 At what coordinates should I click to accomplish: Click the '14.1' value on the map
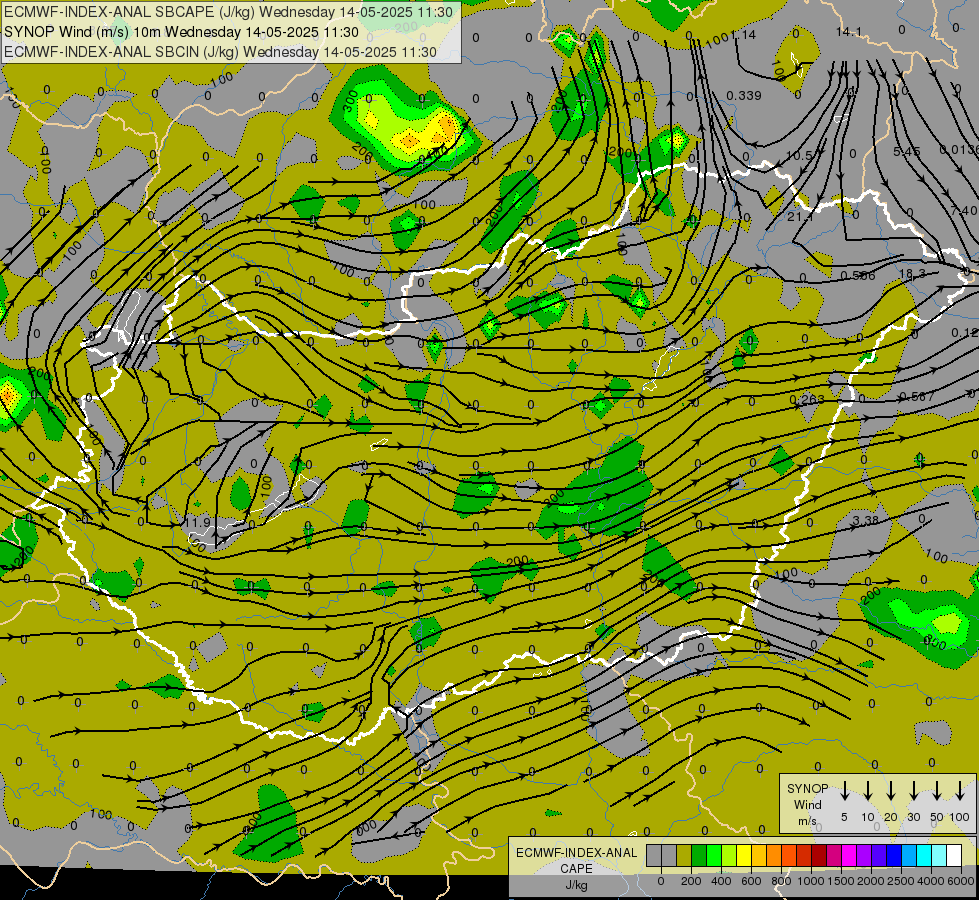(x=849, y=32)
